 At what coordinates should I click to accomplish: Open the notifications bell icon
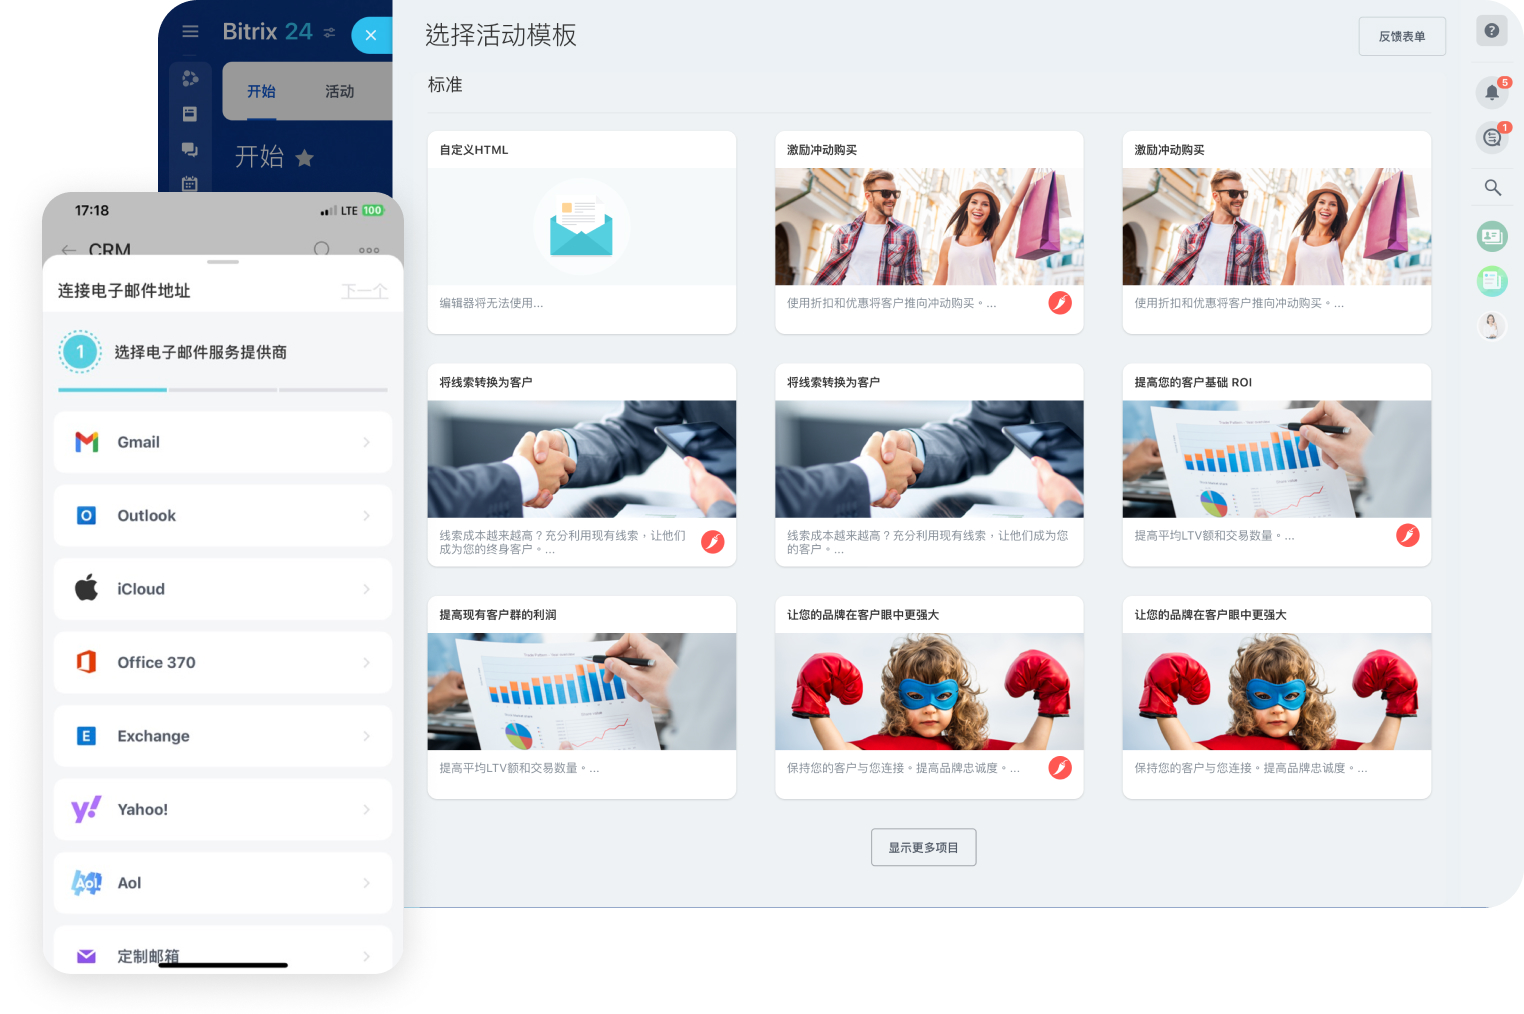pos(1491,93)
